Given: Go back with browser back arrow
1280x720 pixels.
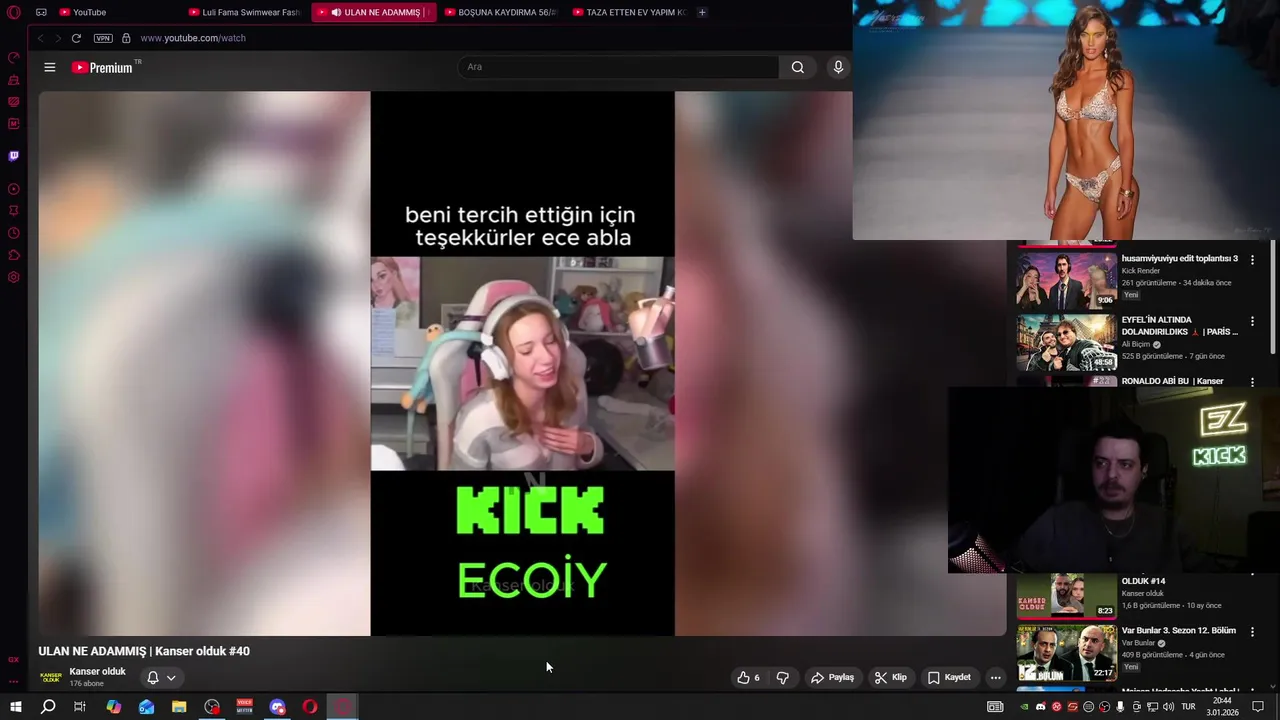Looking at the screenshot, I should (40, 38).
